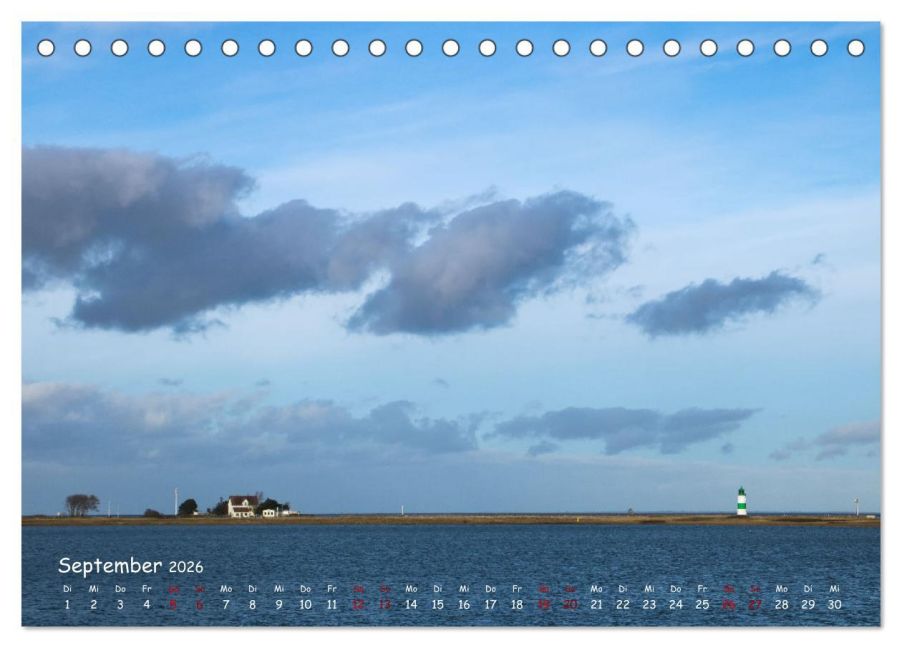Pick date 11 in the calendar row
Screen dimensions: 902x648
click(x=332, y=604)
